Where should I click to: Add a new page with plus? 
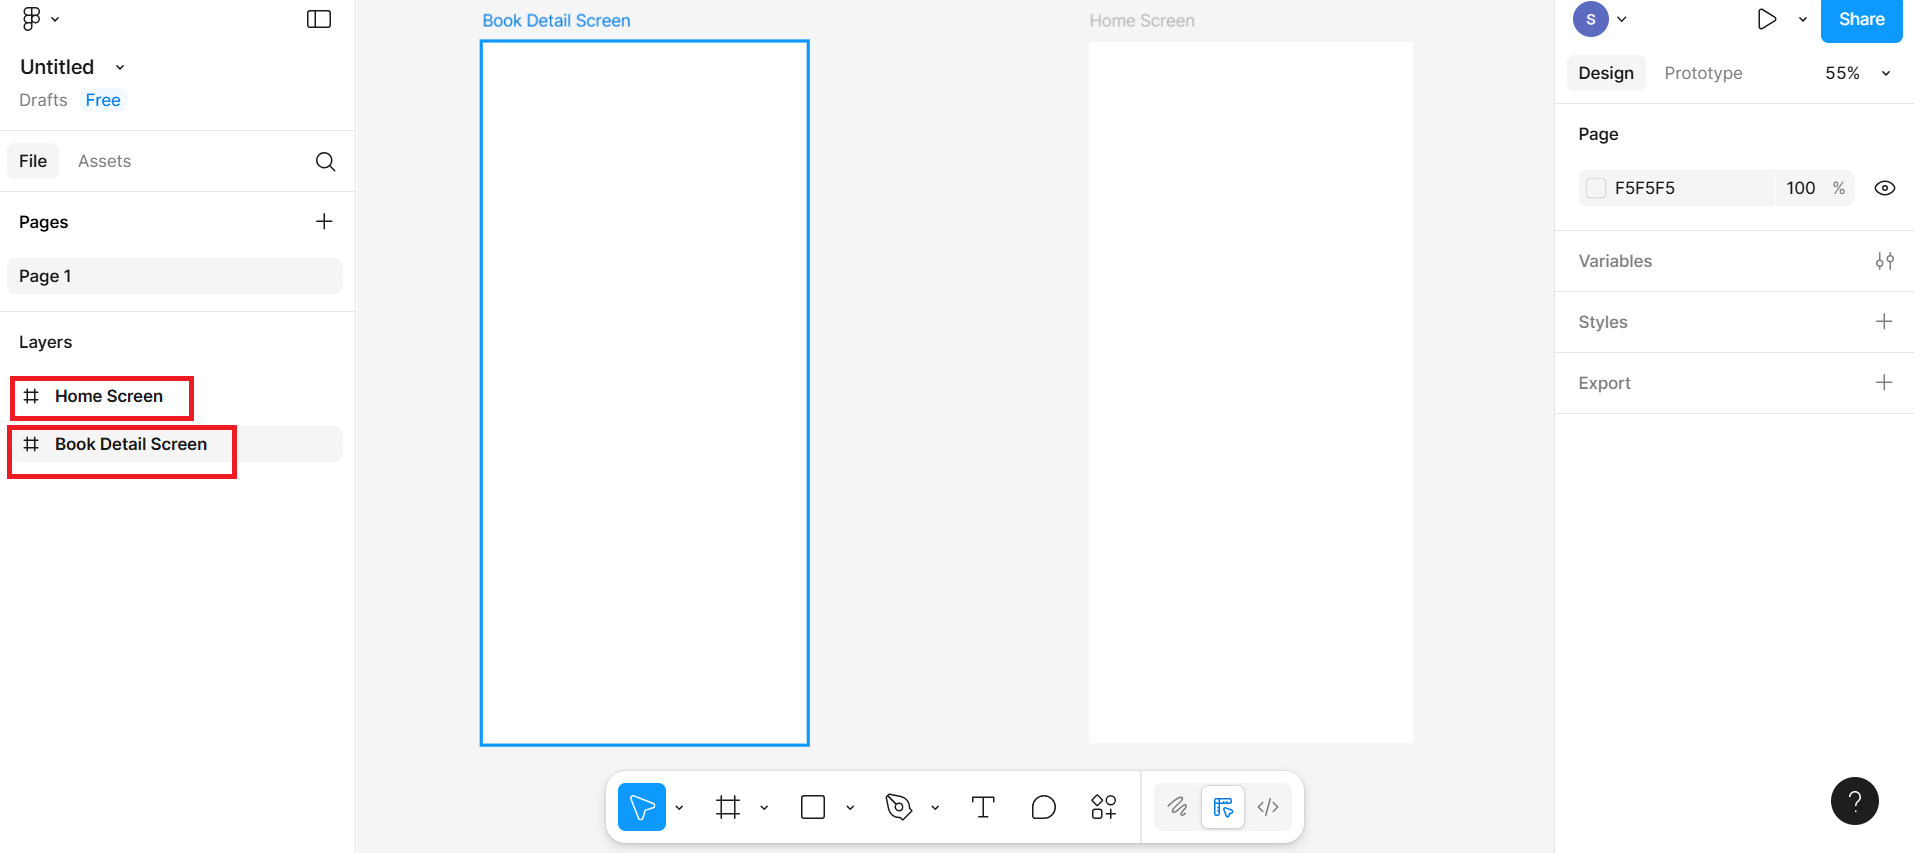pos(324,221)
